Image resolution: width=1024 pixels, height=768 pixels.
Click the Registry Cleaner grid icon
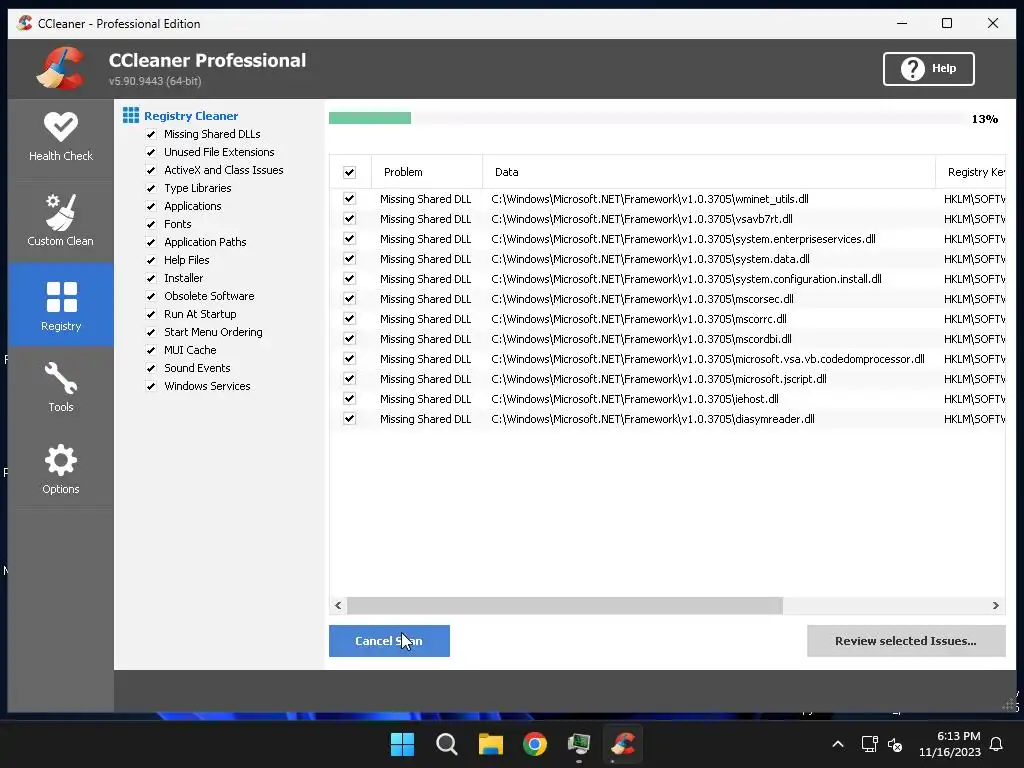tap(131, 116)
